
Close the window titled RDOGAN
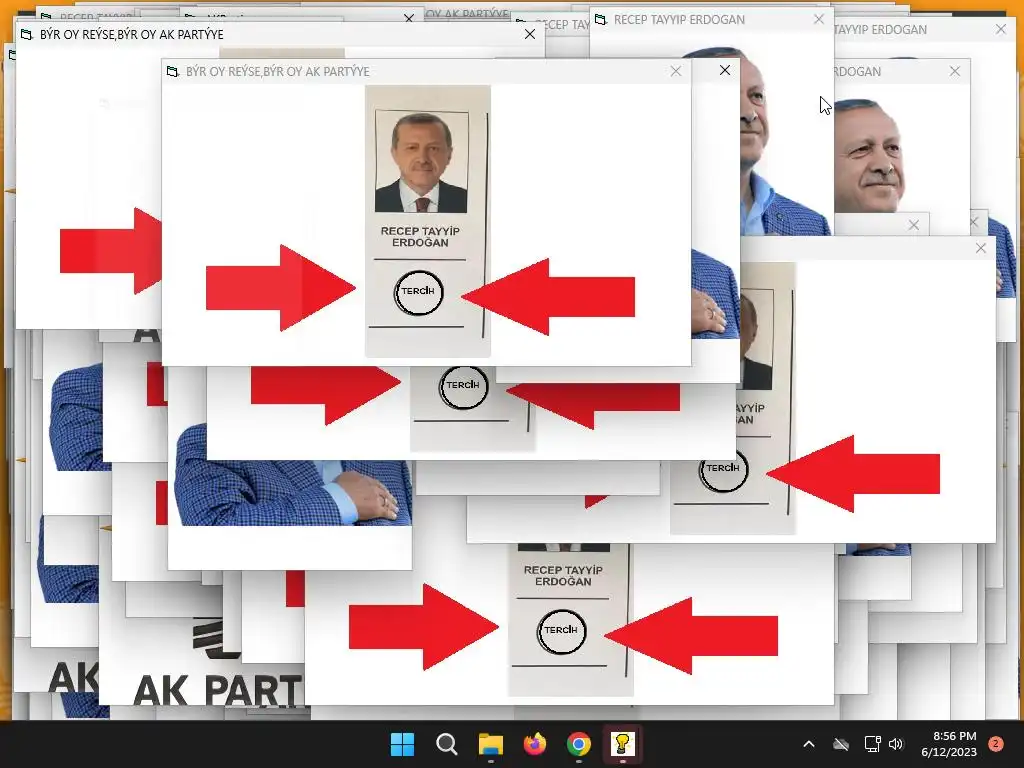pyautogui.click(x=955, y=71)
